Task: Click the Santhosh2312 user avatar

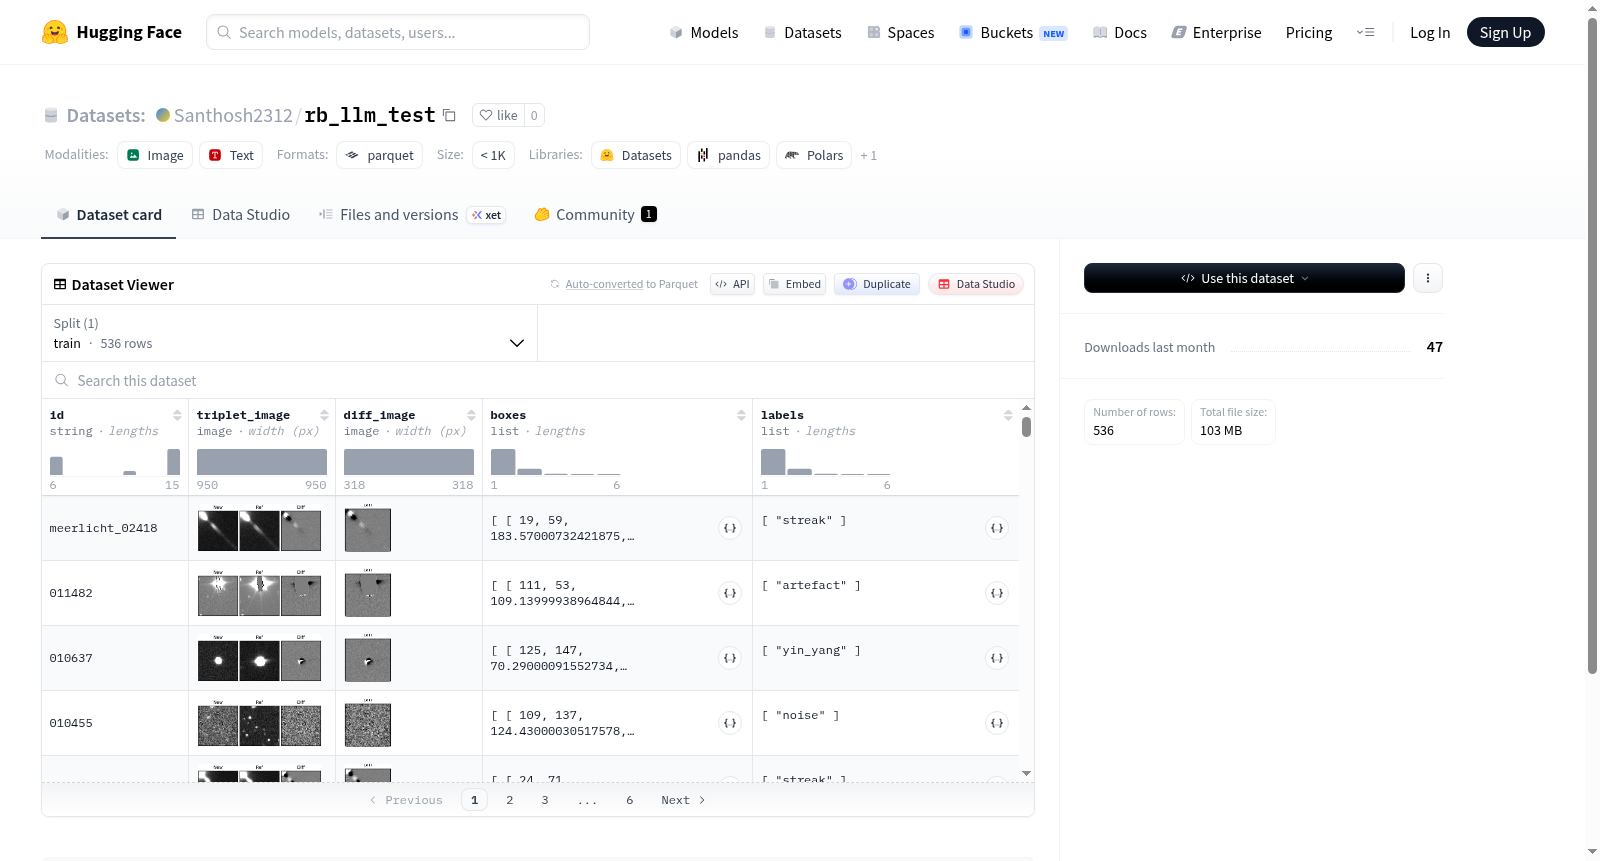Action: pyautogui.click(x=163, y=115)
